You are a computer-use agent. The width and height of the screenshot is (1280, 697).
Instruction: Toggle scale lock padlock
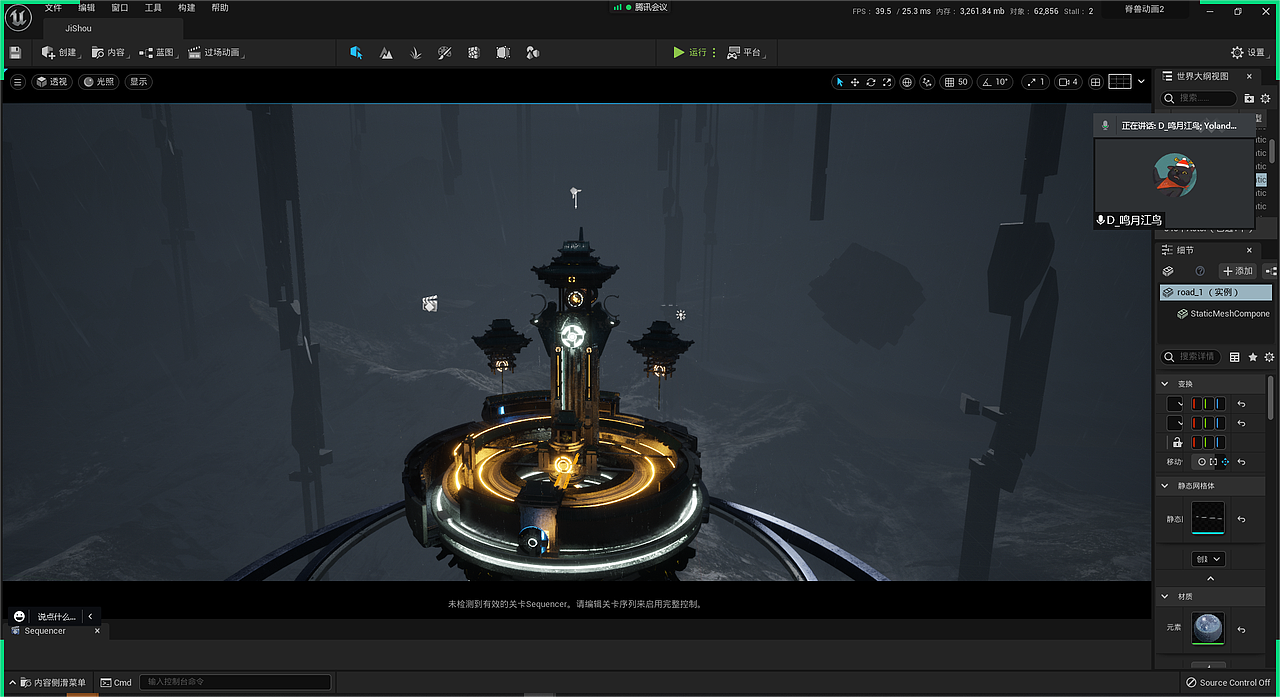pos(1178,442)
